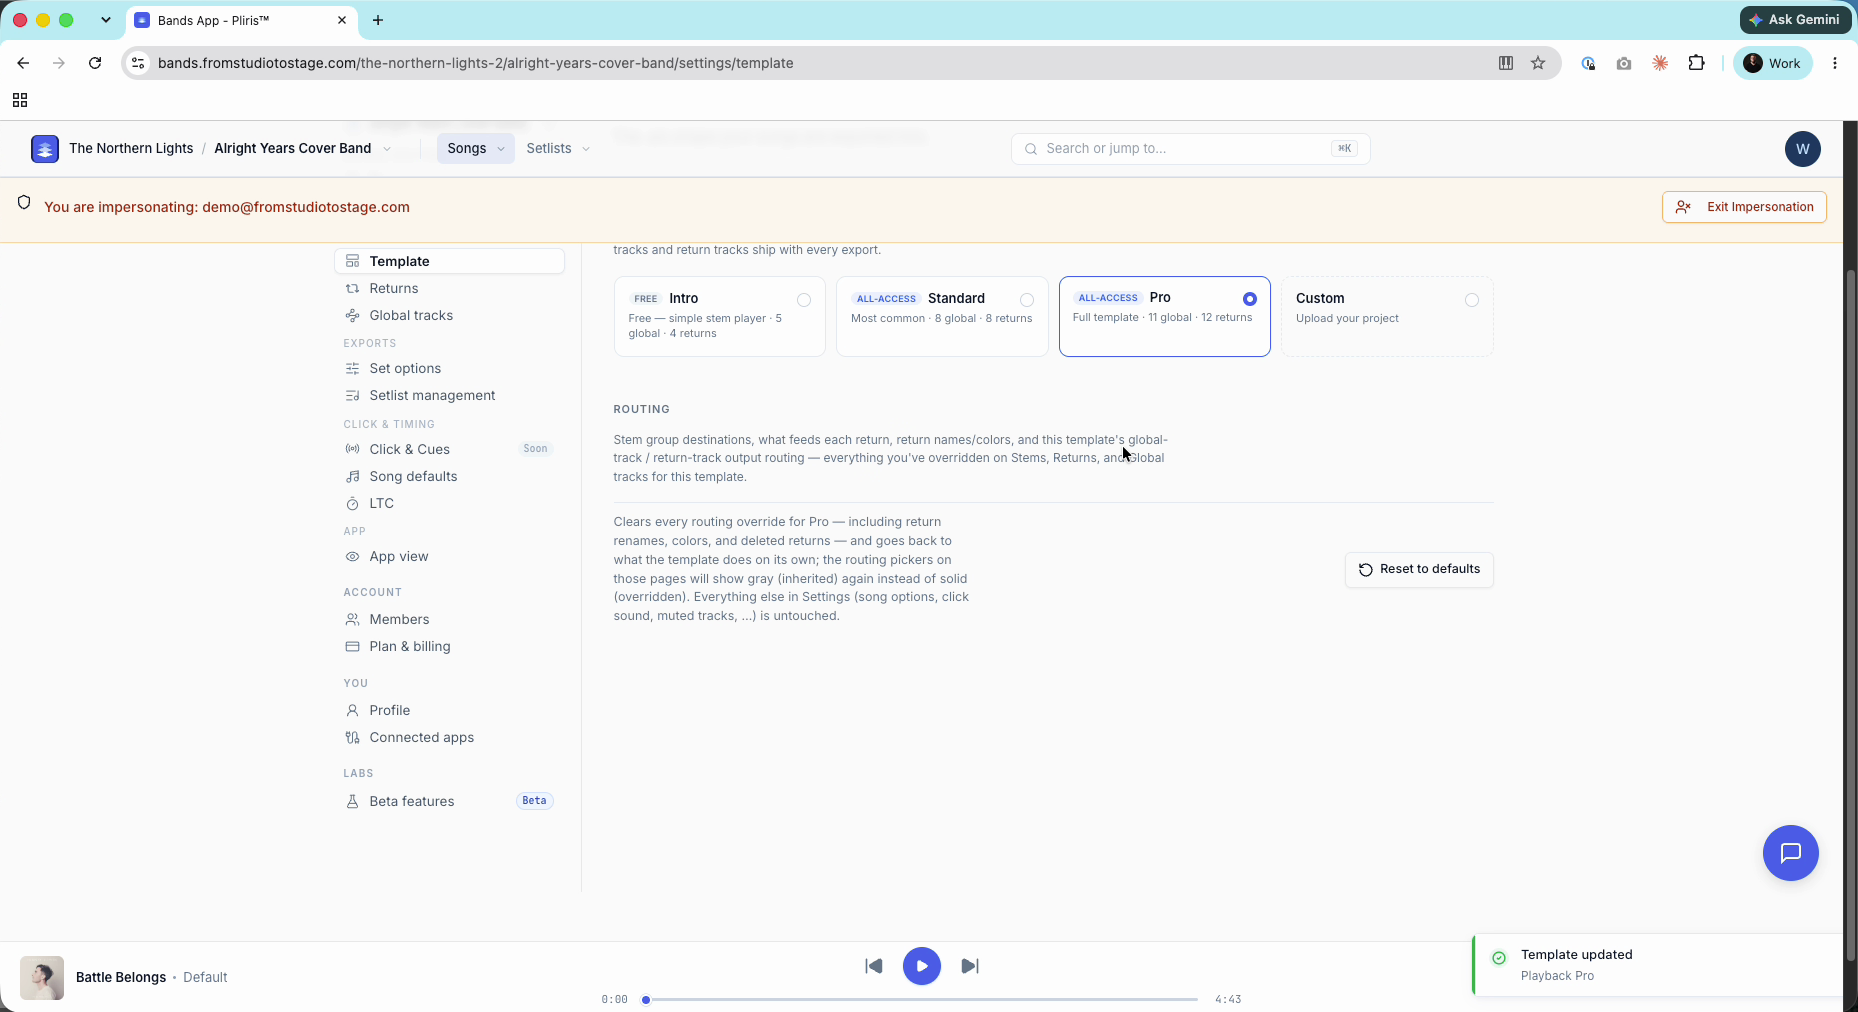Screen dimensions: 1858x1012
Task: Open the chat support bubble
Action: click(1790, 853)
